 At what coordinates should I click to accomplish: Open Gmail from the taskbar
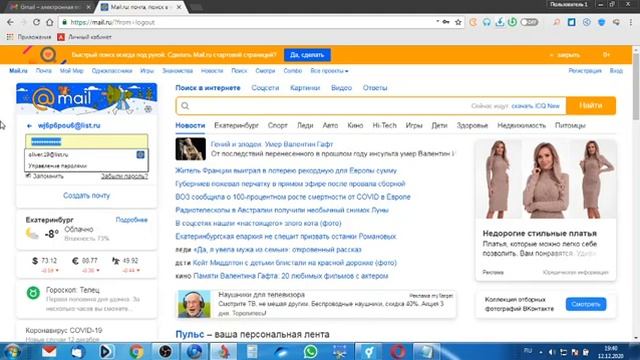[49, 351]
